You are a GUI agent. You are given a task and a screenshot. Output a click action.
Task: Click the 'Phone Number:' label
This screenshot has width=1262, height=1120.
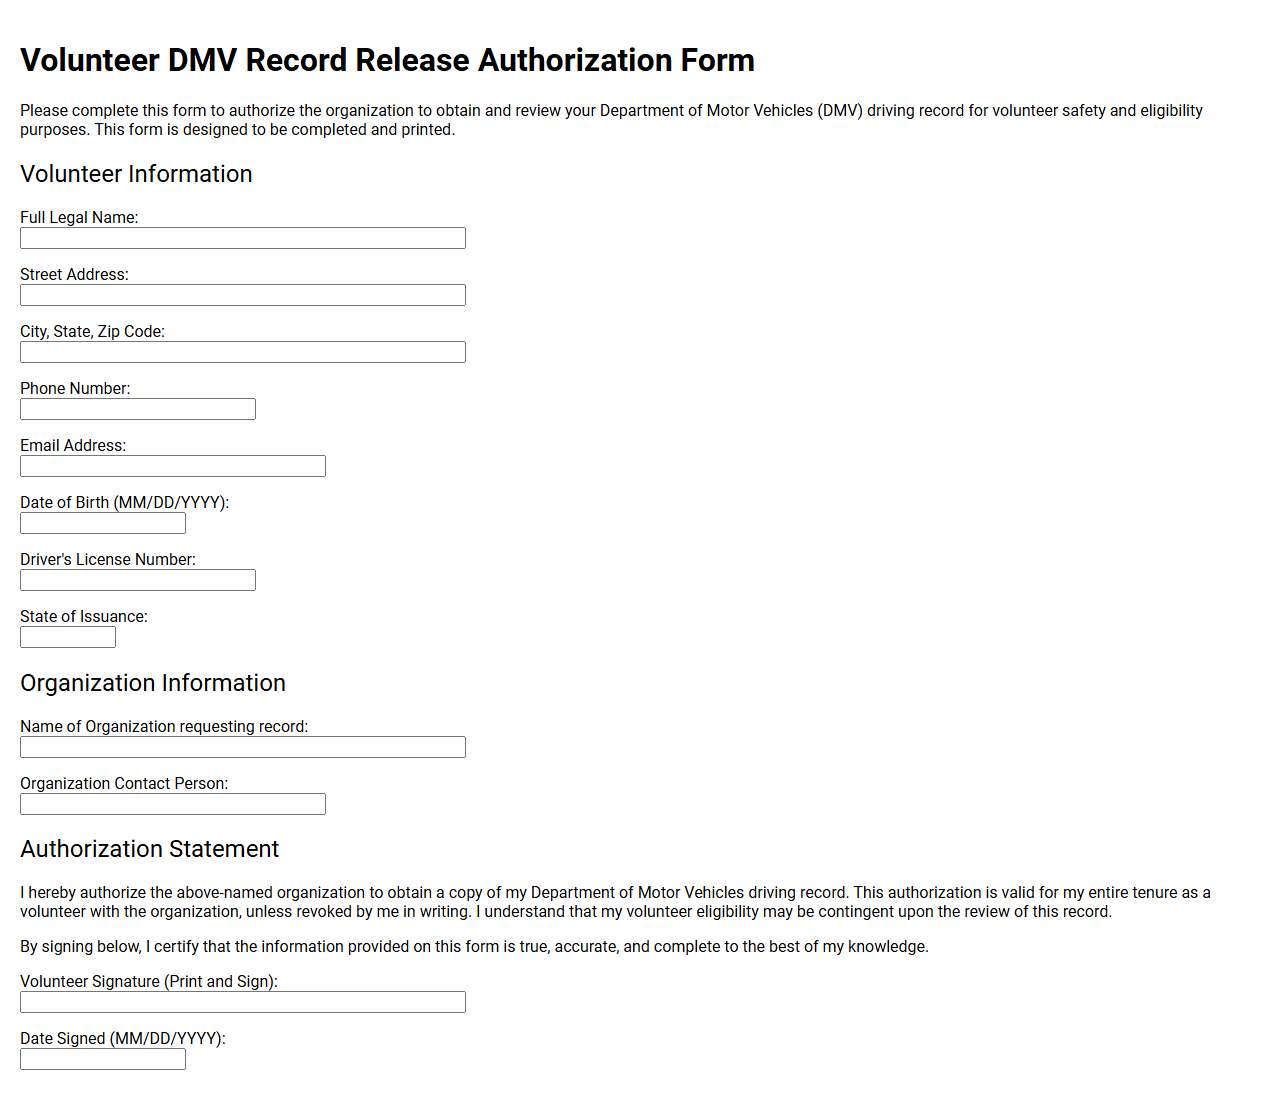75,388
